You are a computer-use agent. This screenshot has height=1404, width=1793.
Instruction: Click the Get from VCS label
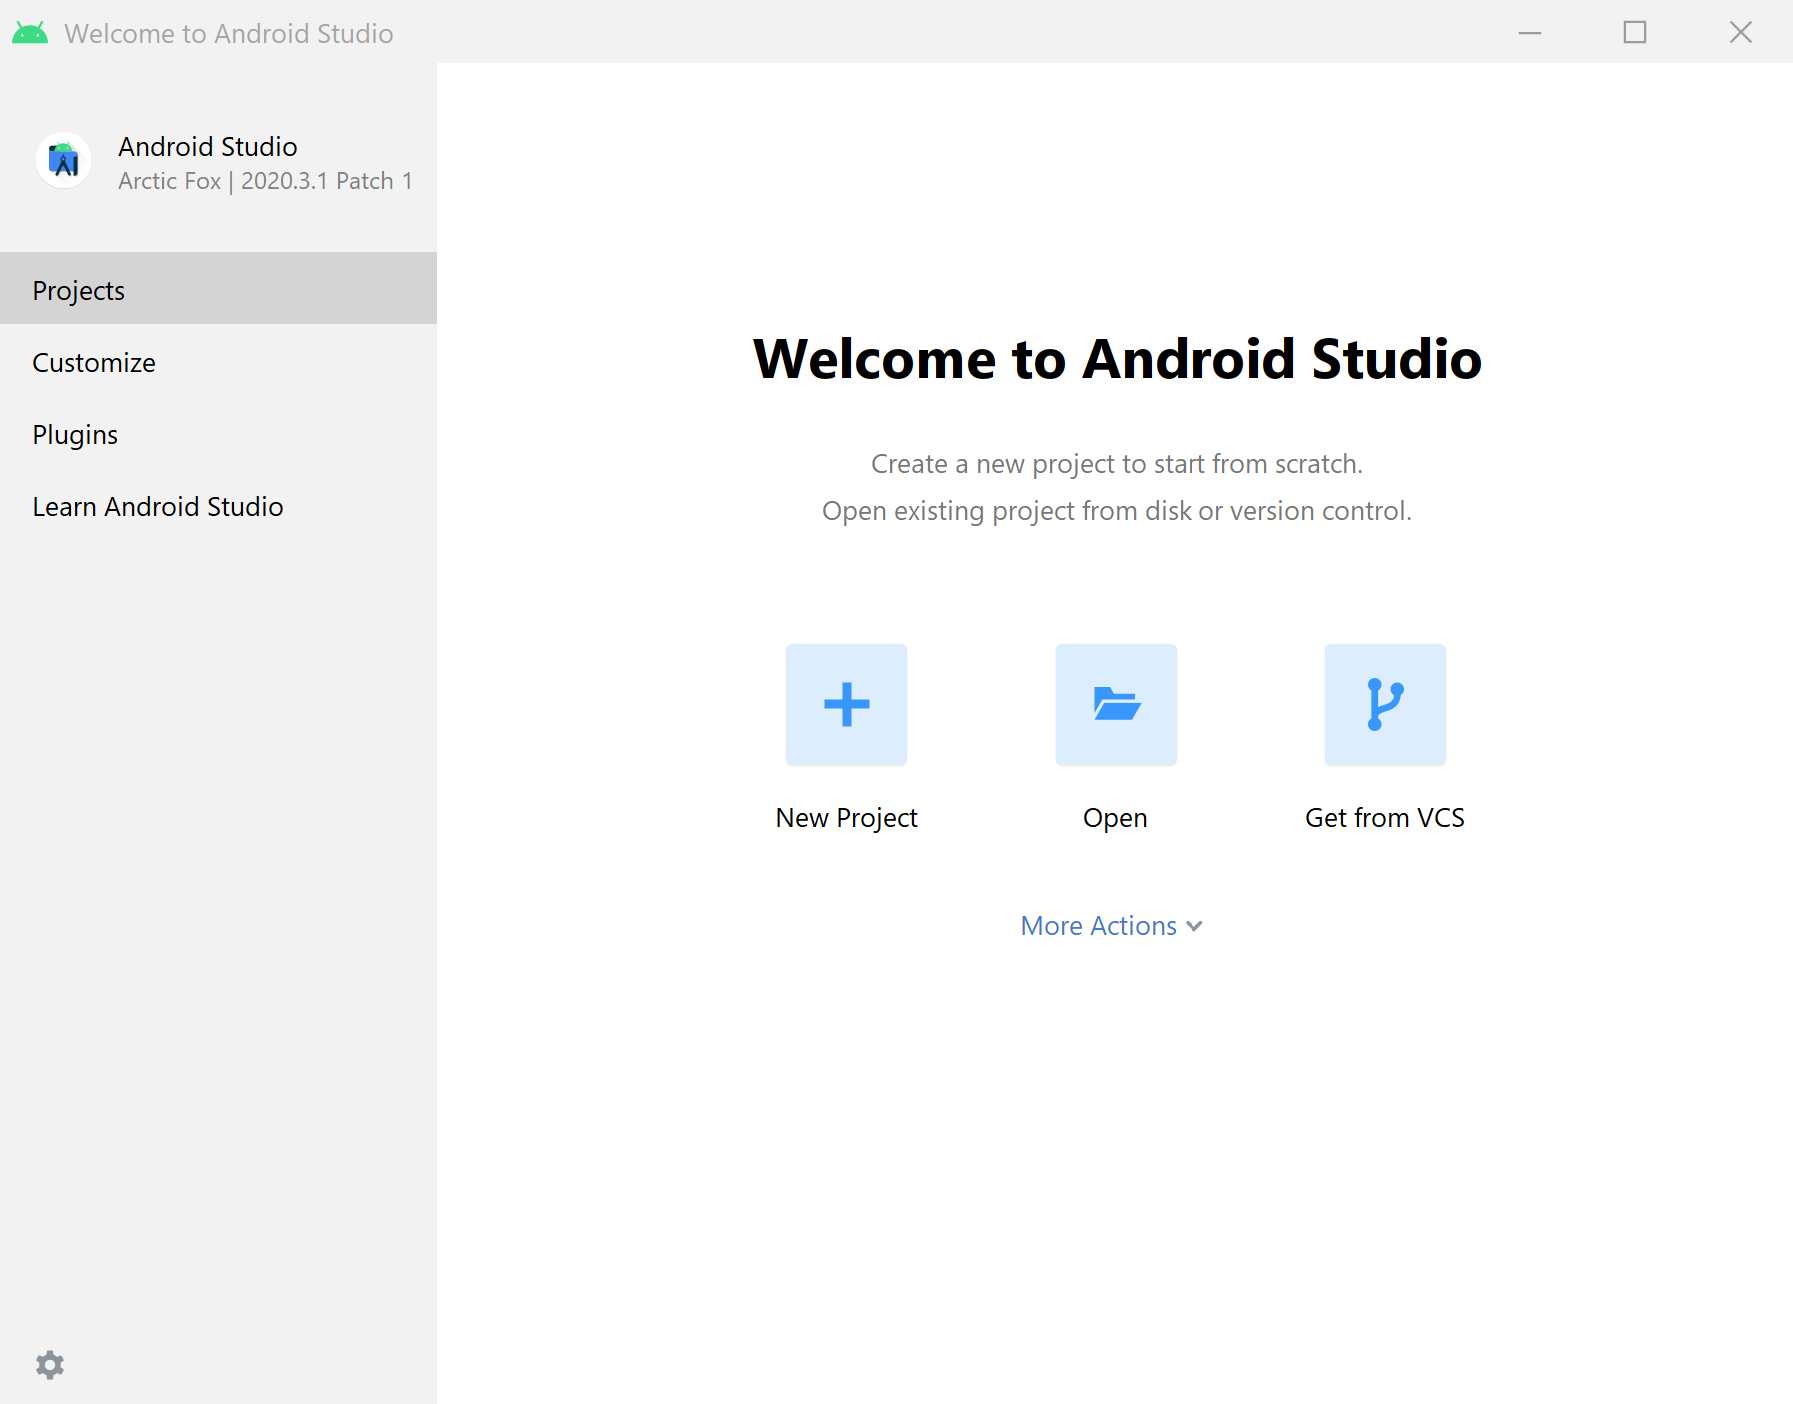(1384, 817)
